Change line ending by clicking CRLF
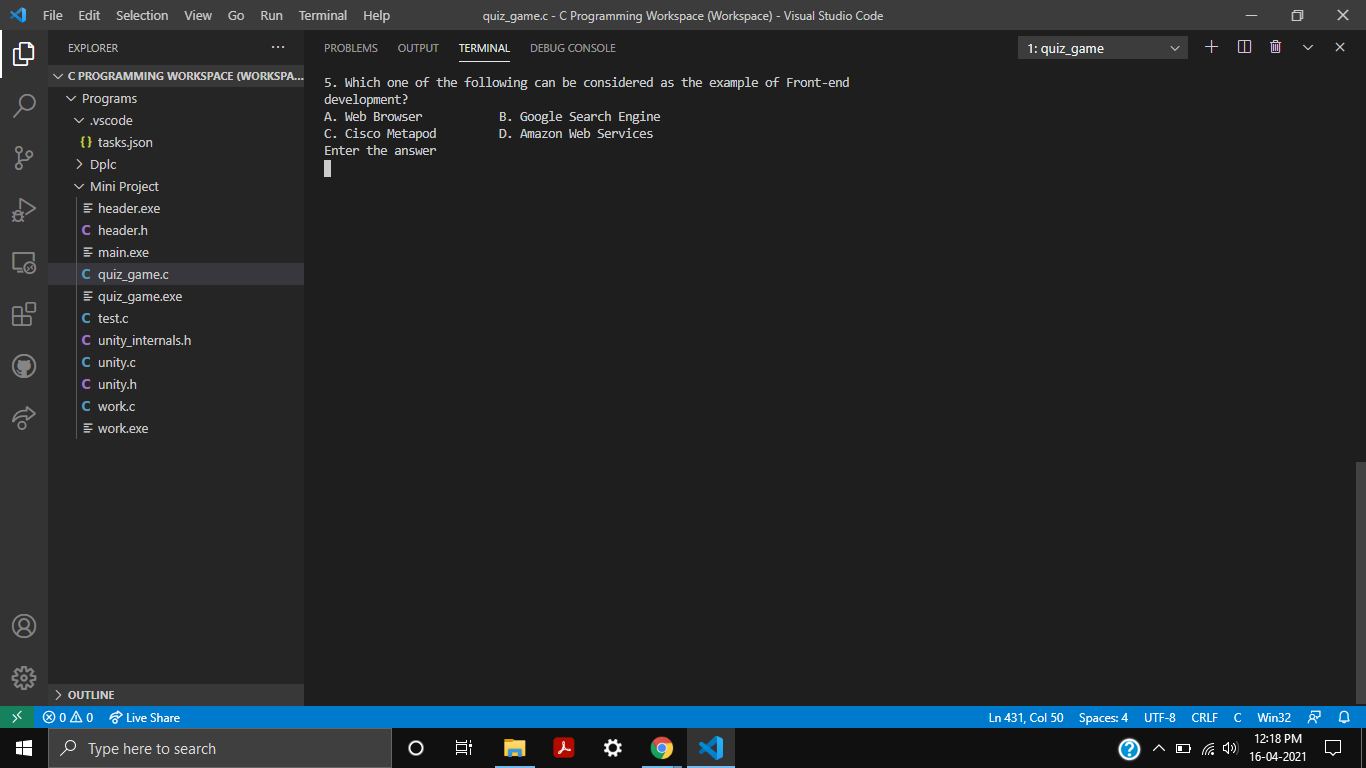1366x768 pixels. tap(1204, 717)
